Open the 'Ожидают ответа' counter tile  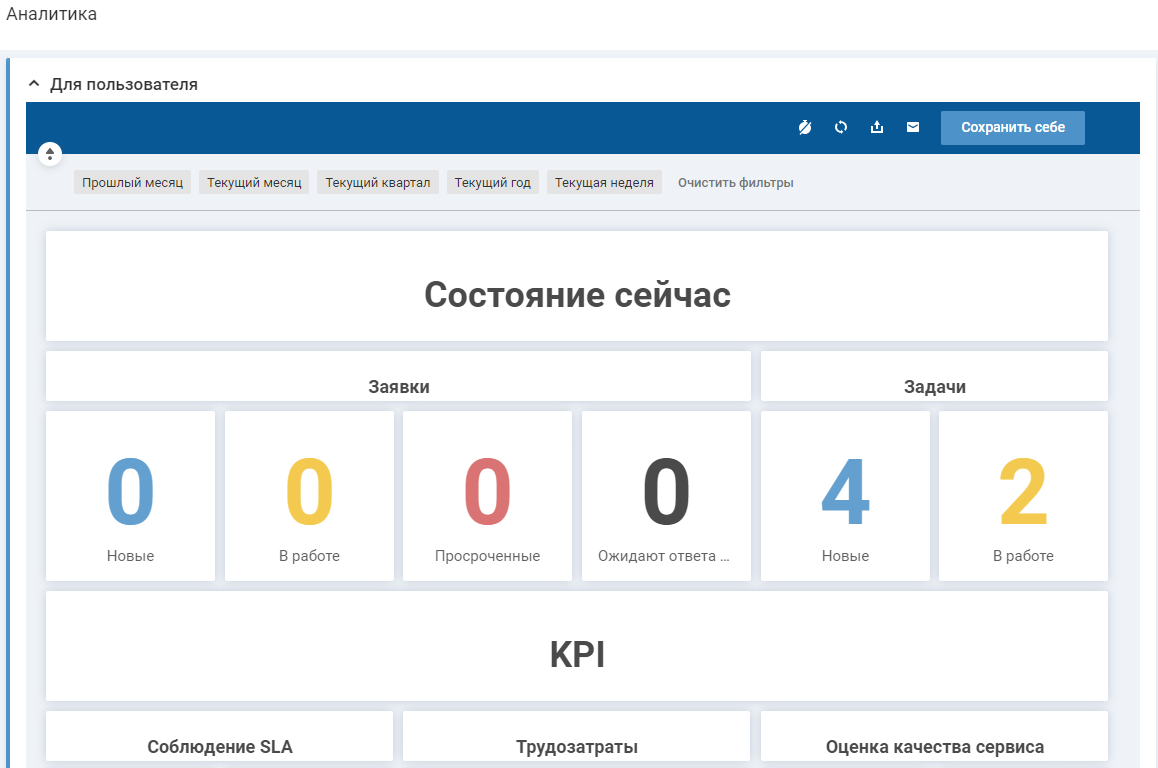[666, 496]
